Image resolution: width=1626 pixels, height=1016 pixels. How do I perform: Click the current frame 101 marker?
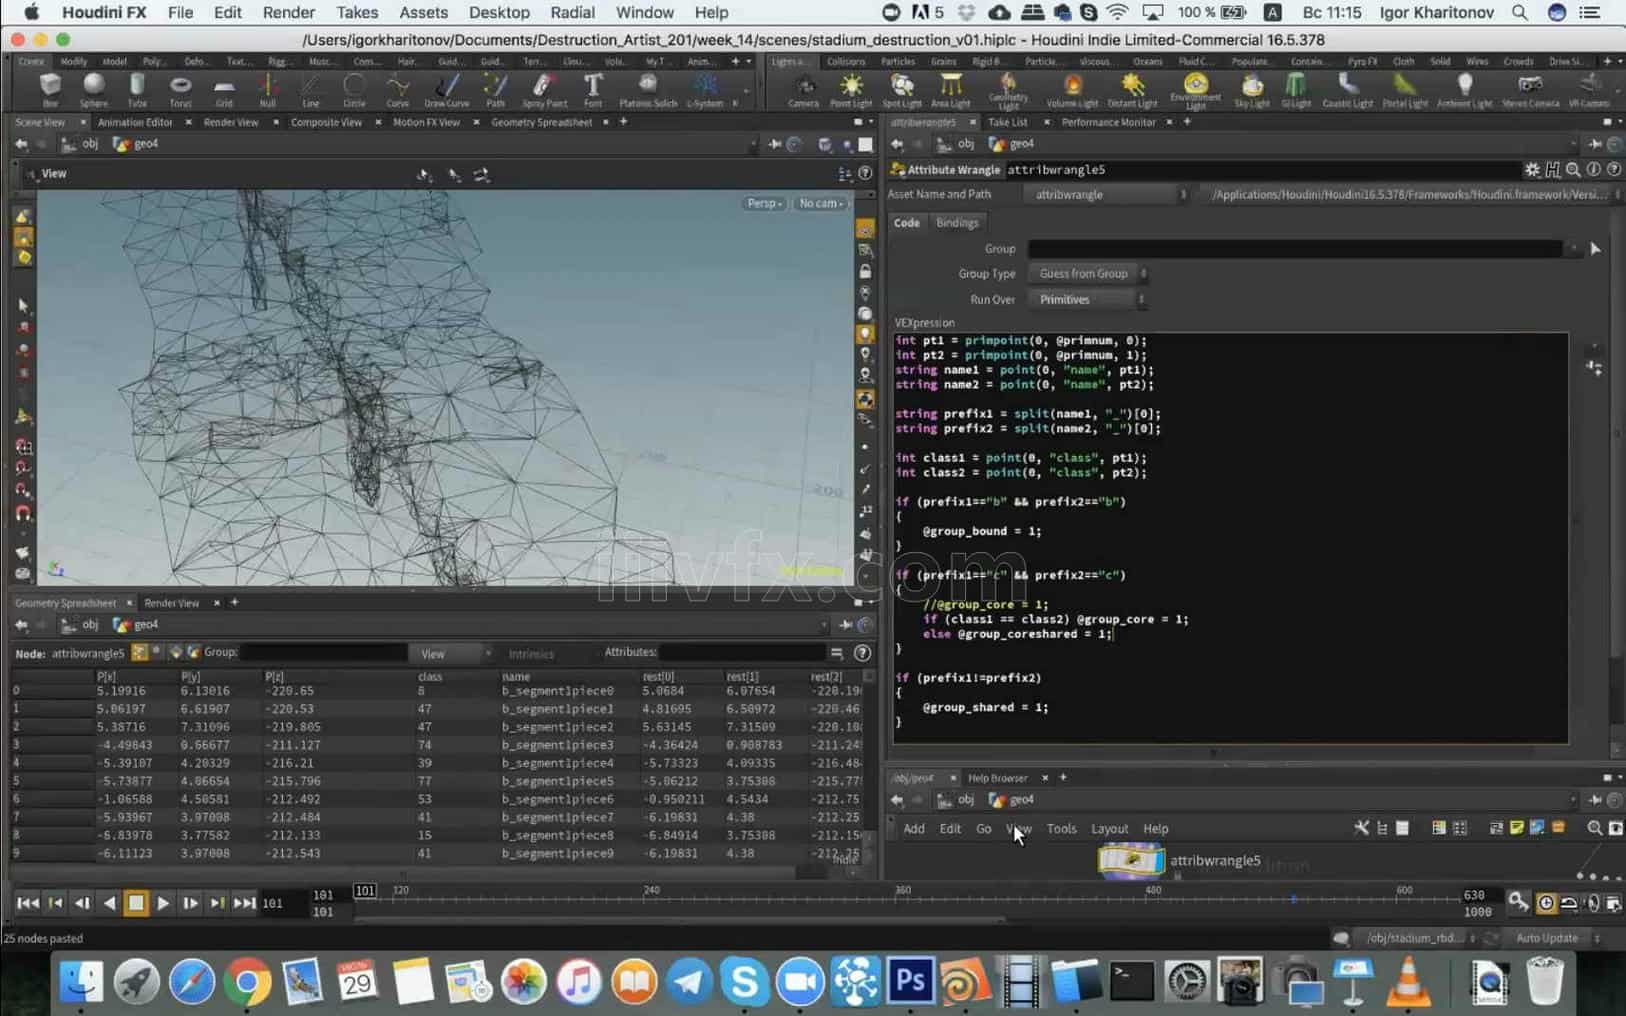tap(365, 891)
